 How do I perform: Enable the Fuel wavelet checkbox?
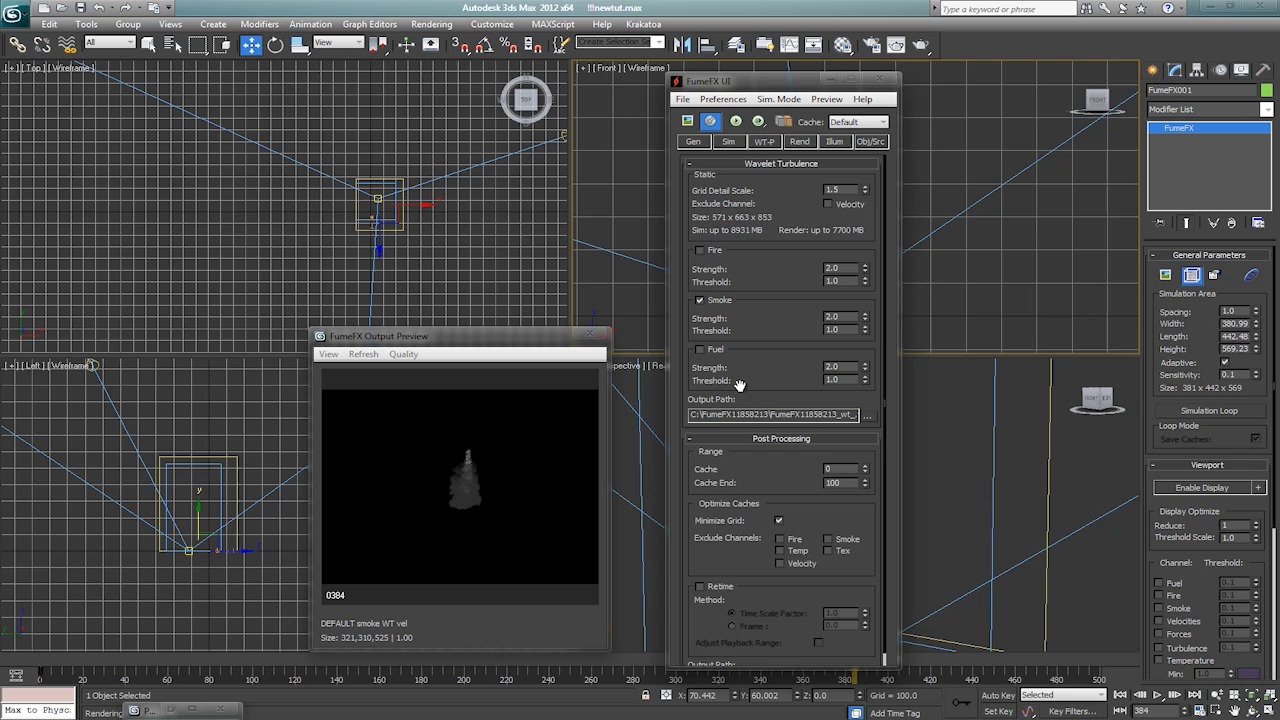pyautogui.click(x=700, y=349)
